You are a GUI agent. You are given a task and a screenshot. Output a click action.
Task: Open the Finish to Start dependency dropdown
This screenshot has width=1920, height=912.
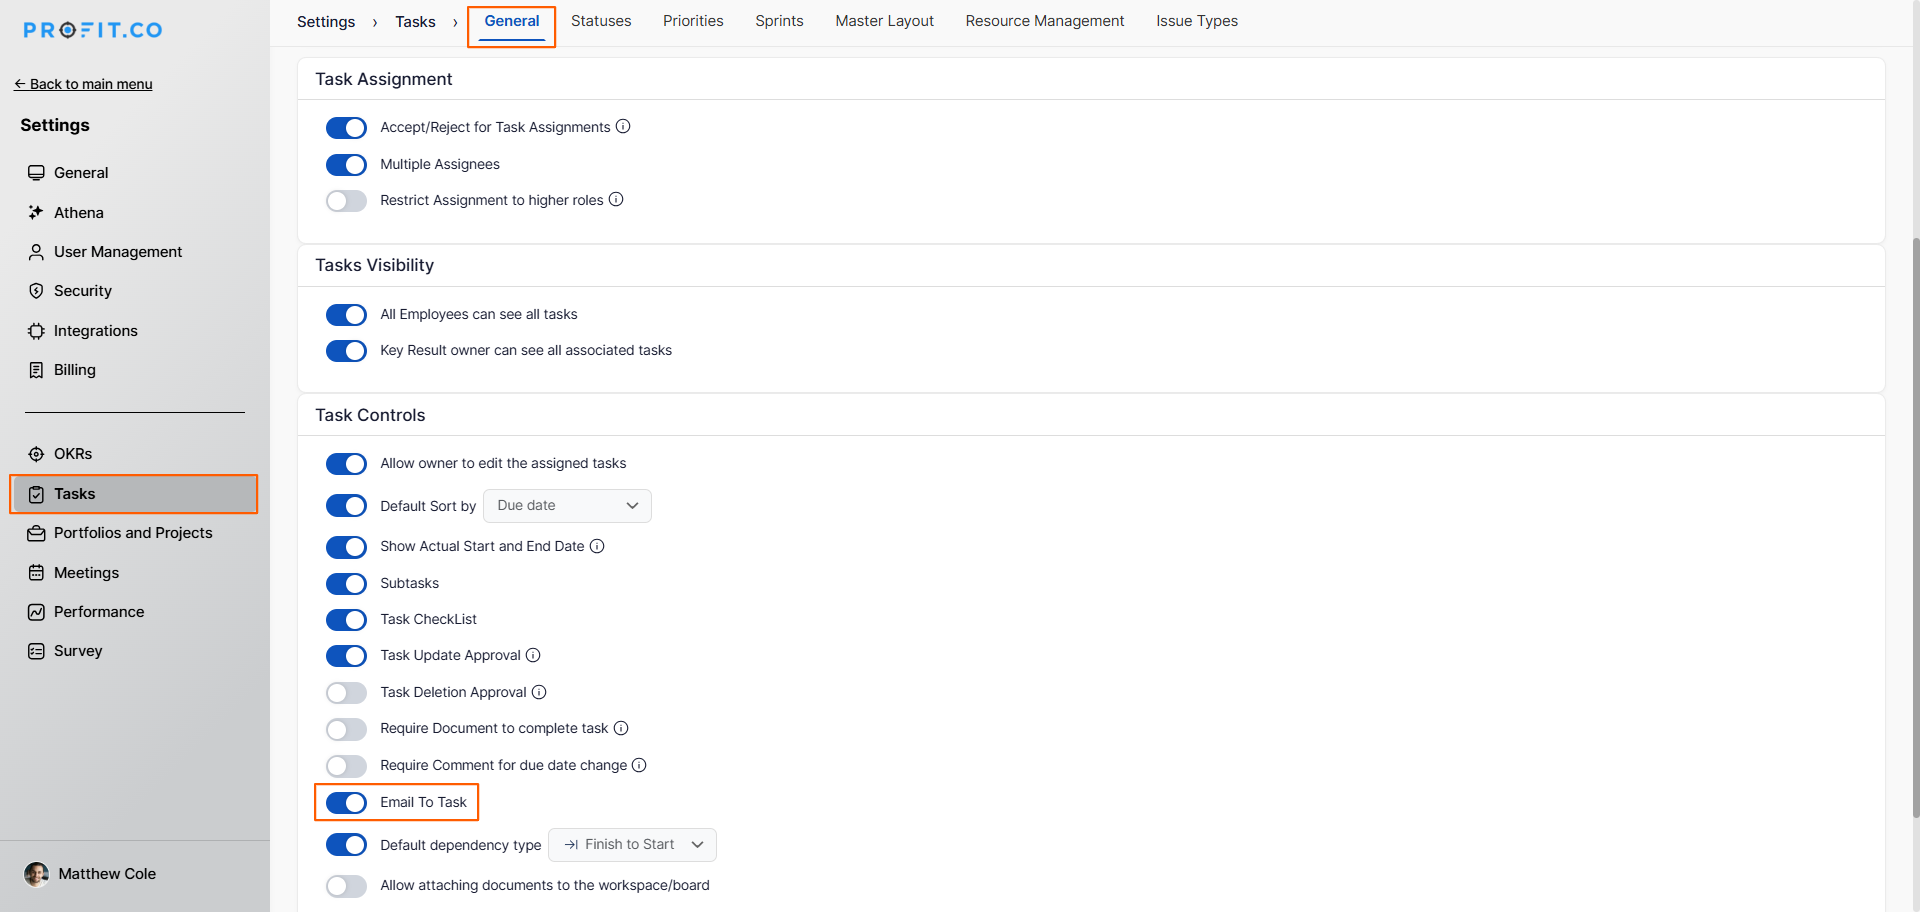point(632,845)
